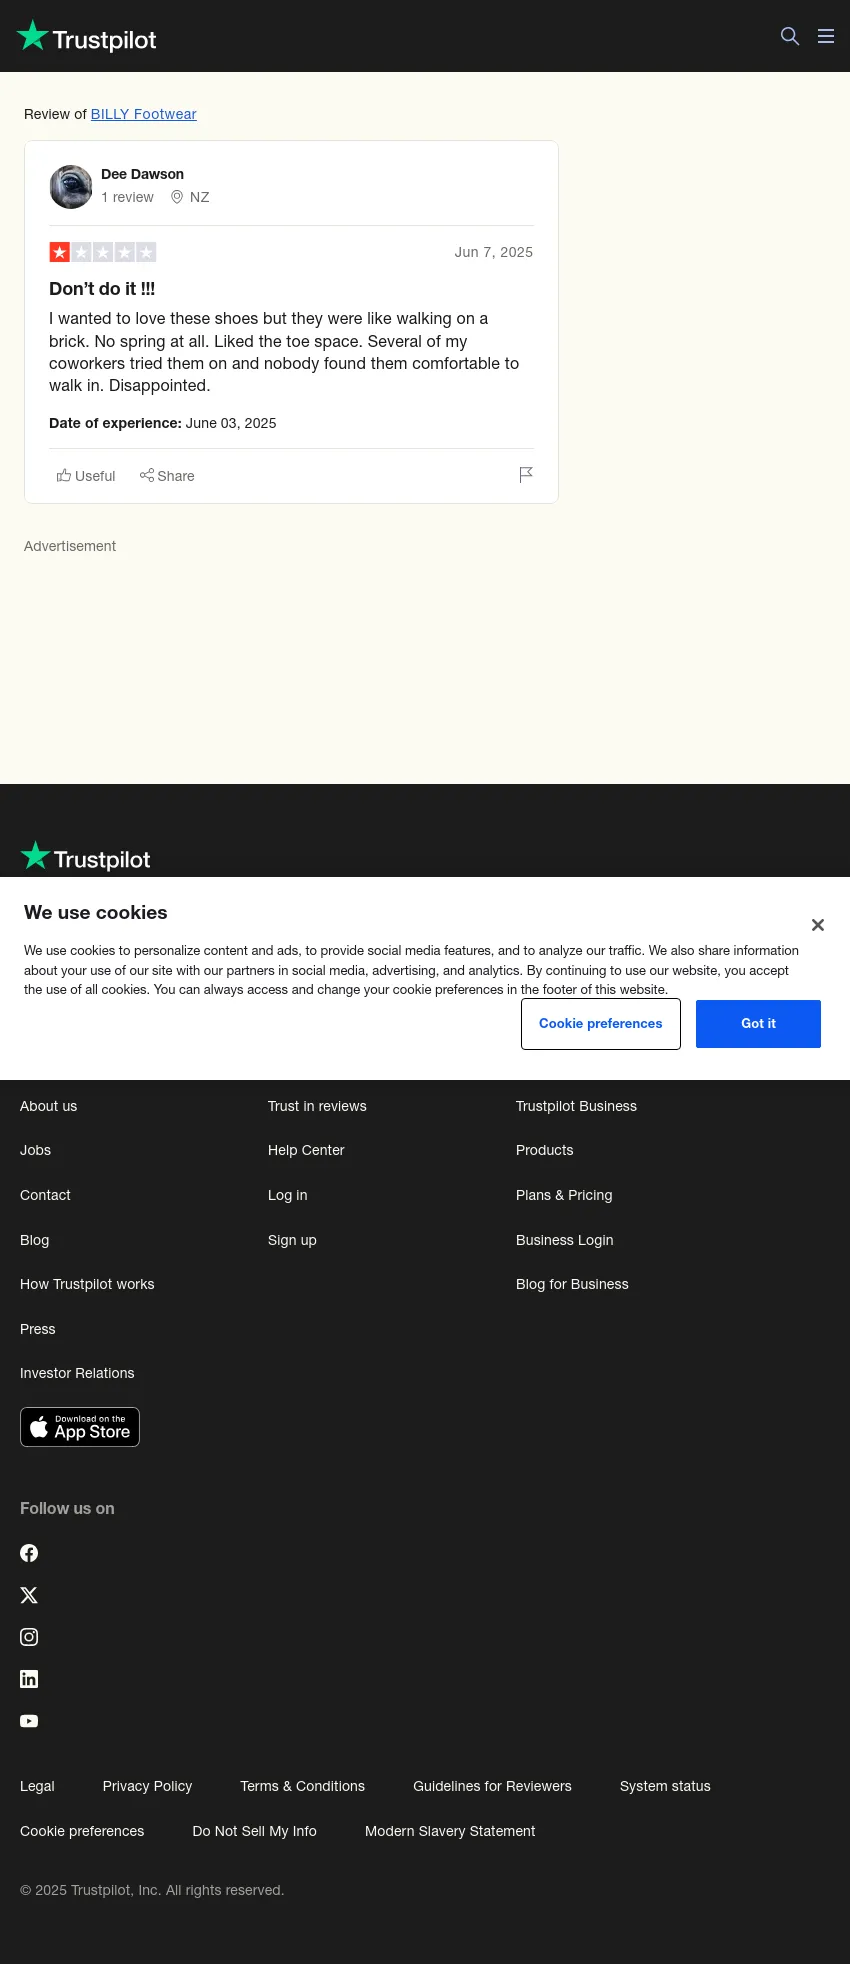This screenshot has height=1964, width=850.
Task: Share this review
Action: (167, 476)
